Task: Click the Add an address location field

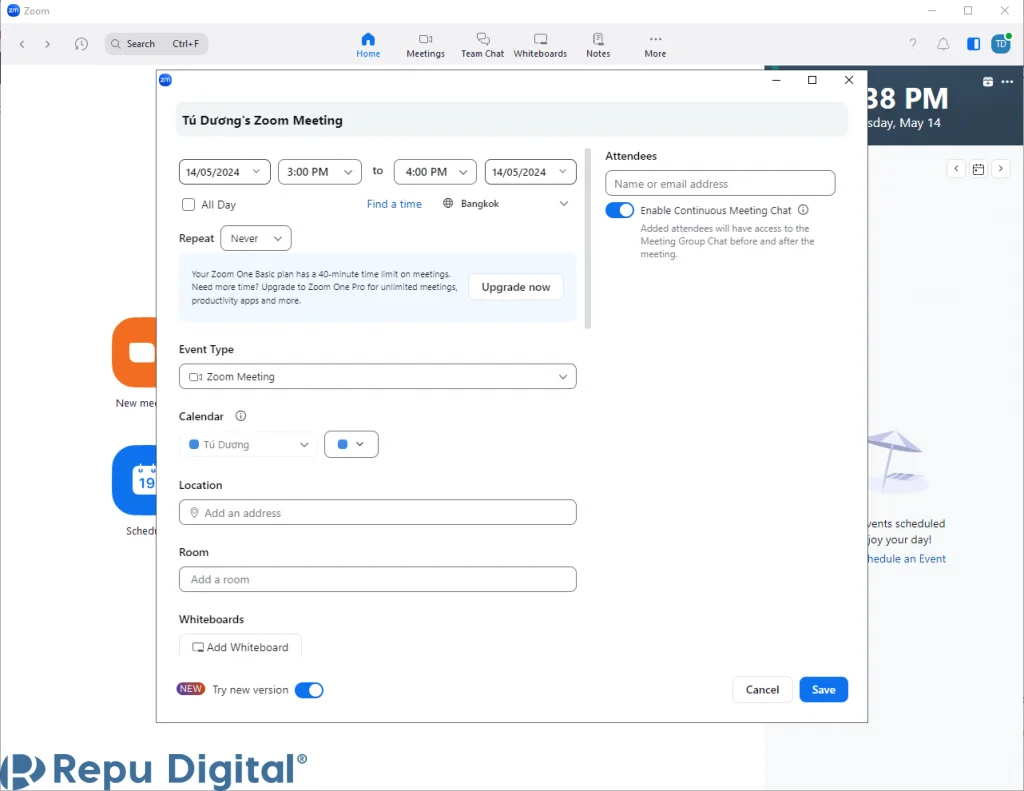Action: point(377,513)
